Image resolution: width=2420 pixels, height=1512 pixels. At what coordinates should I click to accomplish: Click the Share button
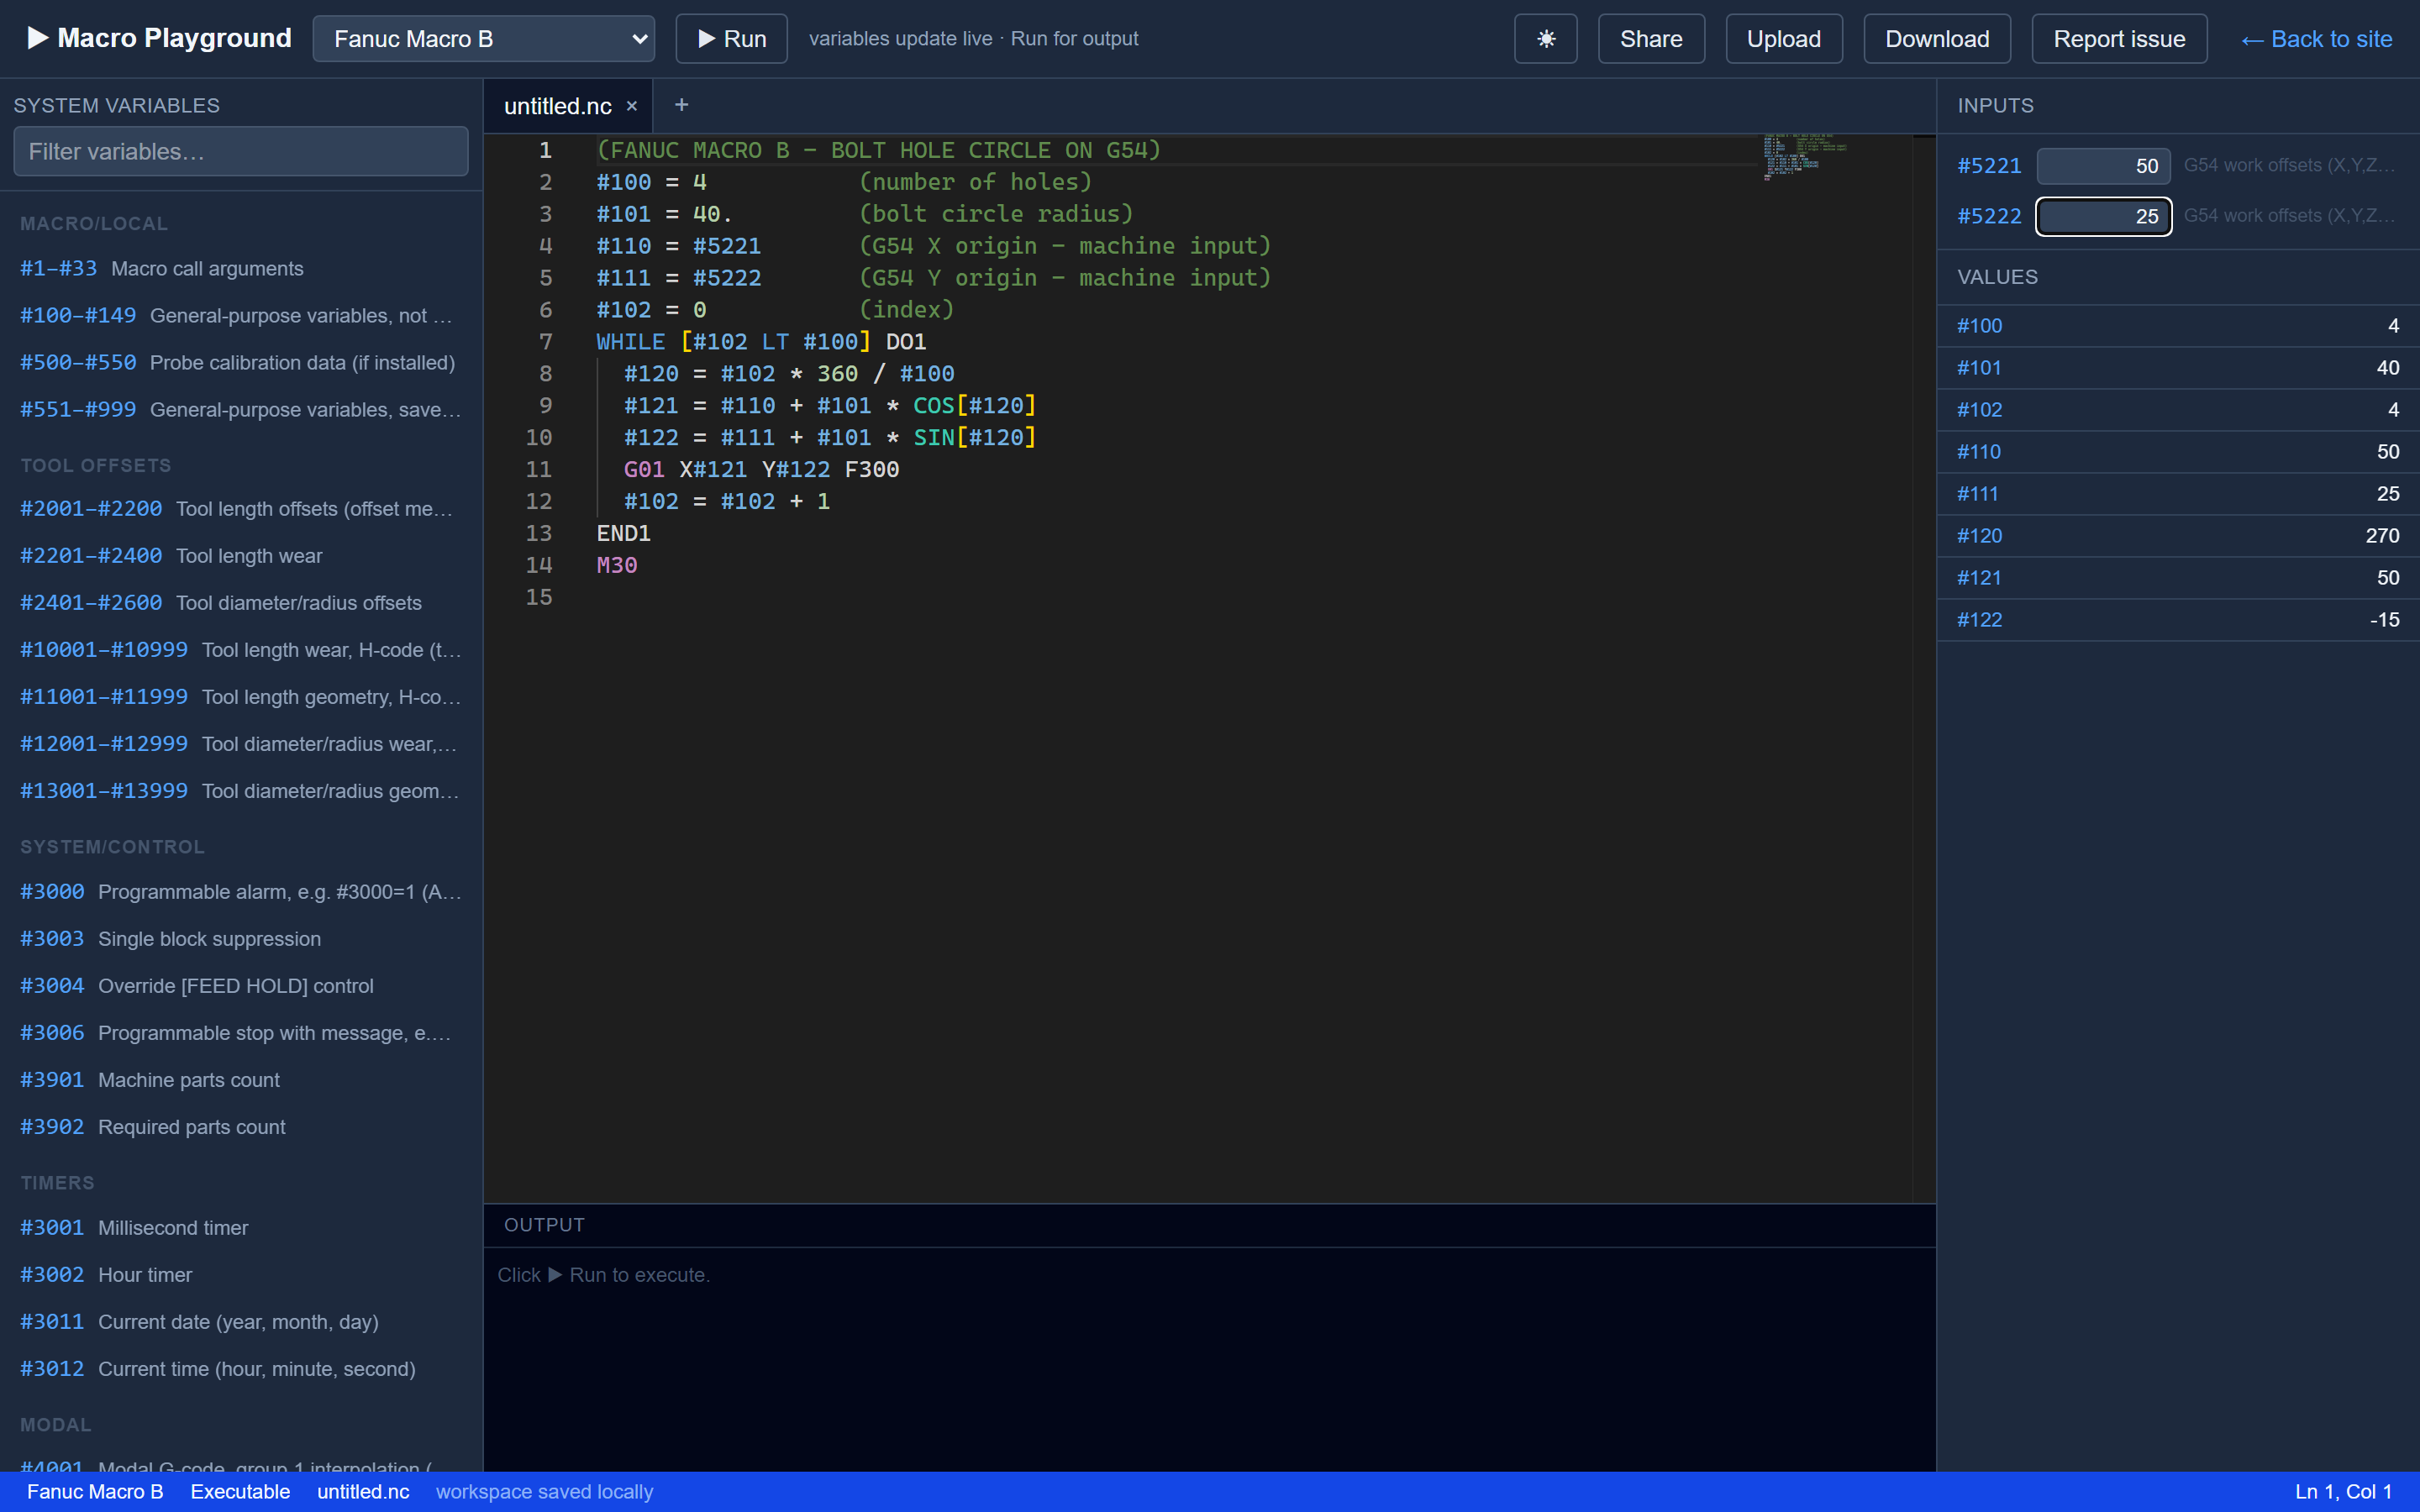[1651, 39]
